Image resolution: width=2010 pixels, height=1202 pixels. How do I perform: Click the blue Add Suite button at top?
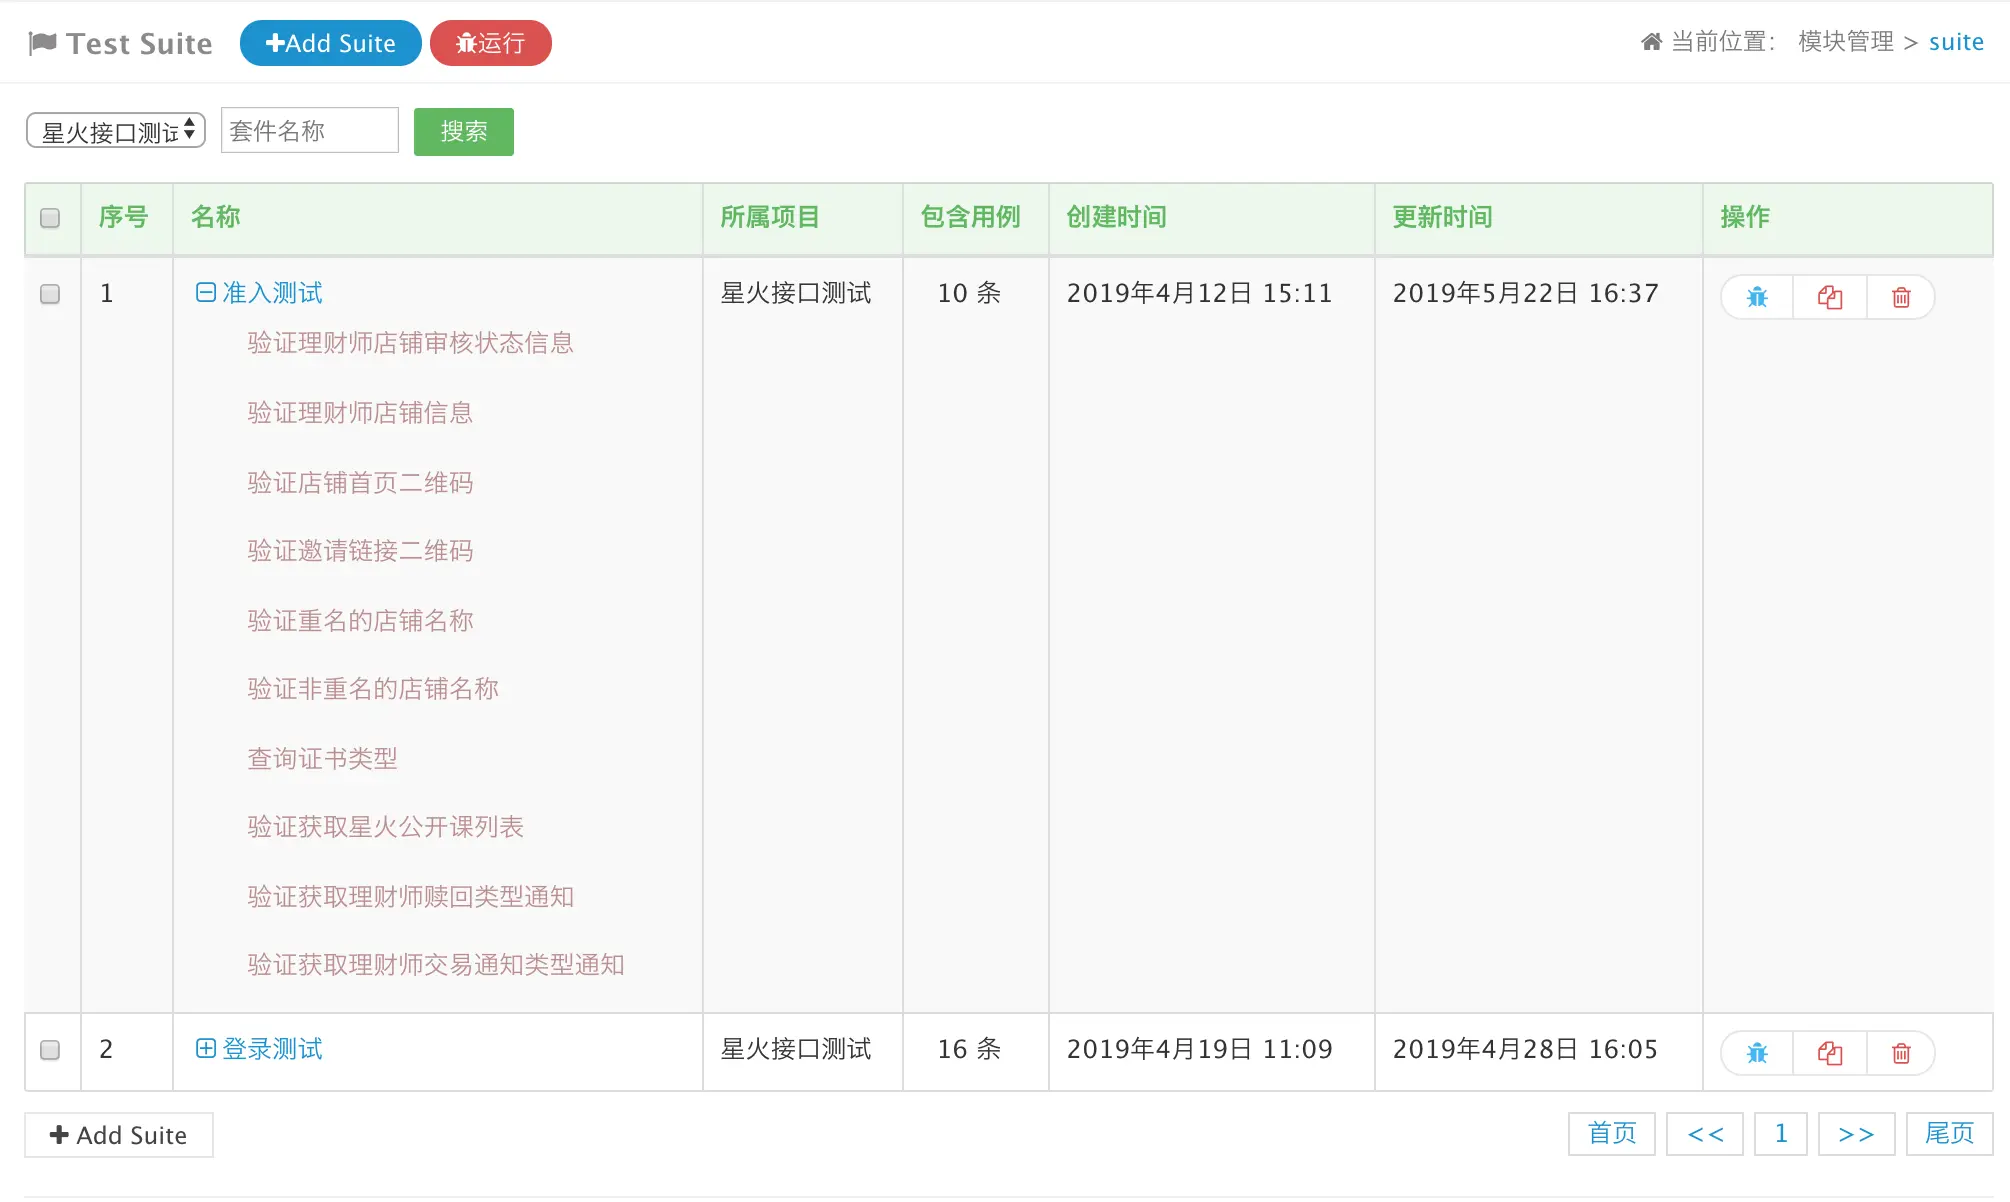(330, 43)
